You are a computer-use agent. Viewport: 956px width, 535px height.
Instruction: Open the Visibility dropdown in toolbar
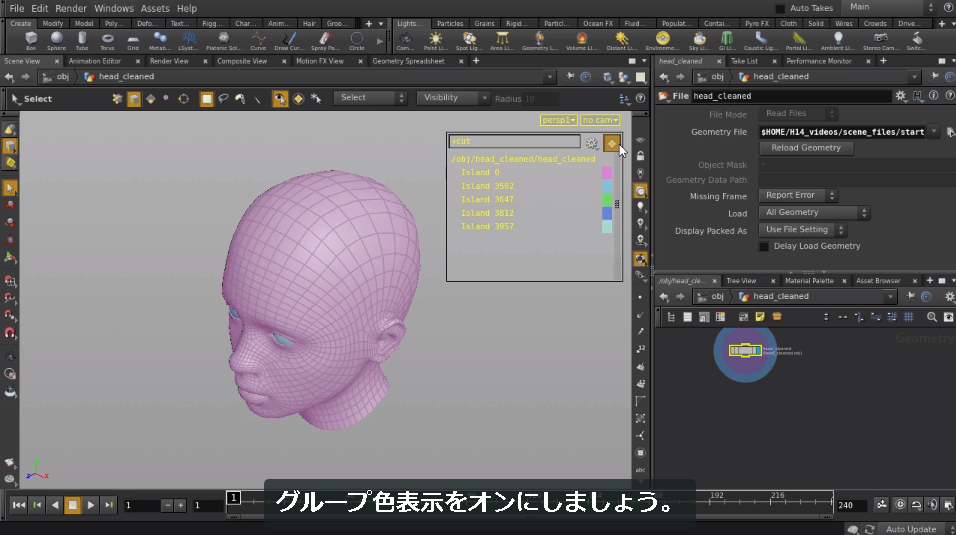point(453,98)
